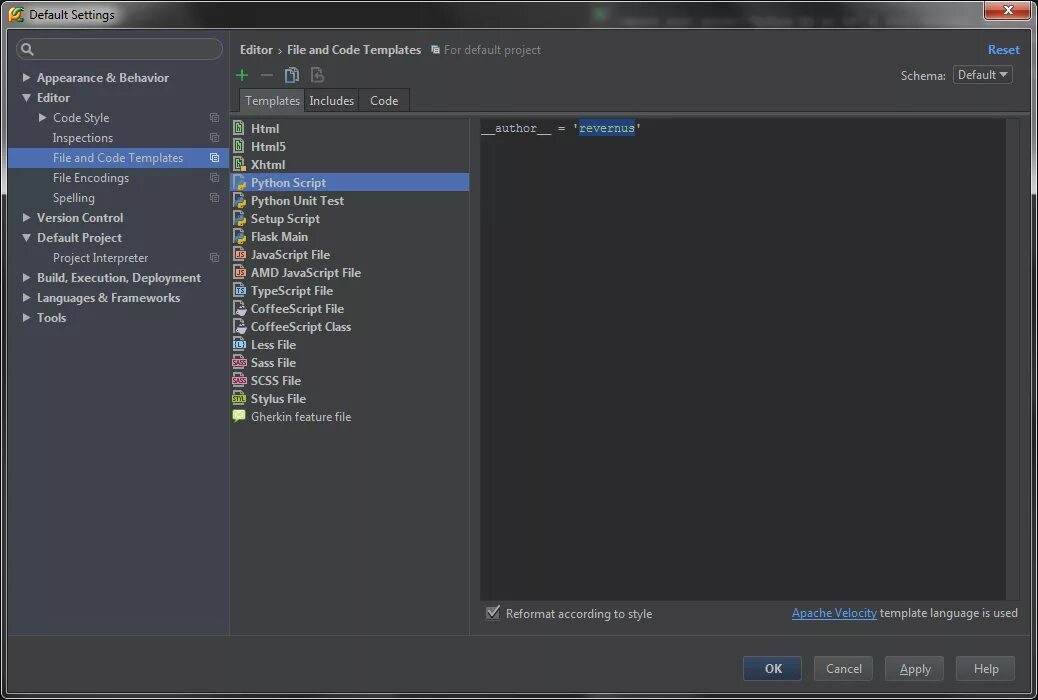Screen dimensions: 1038x700
Task: Click the Xhtml template file icon
Action: [239, 164]
